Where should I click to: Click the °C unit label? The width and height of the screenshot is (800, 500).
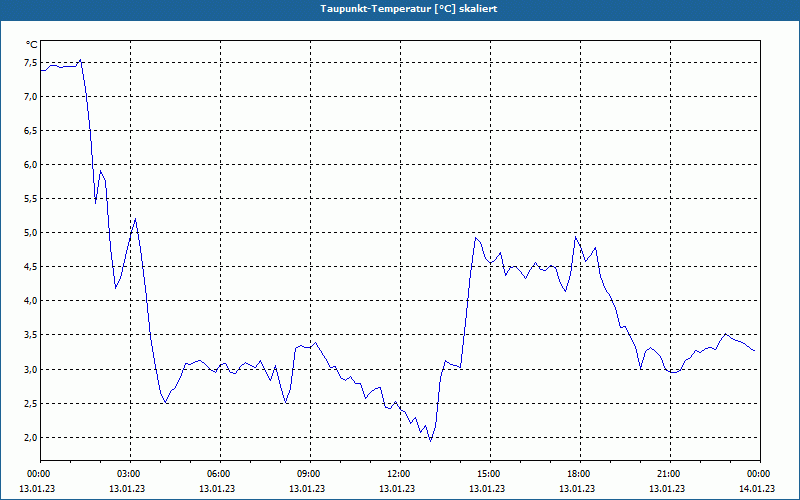(x=32, y=45)
